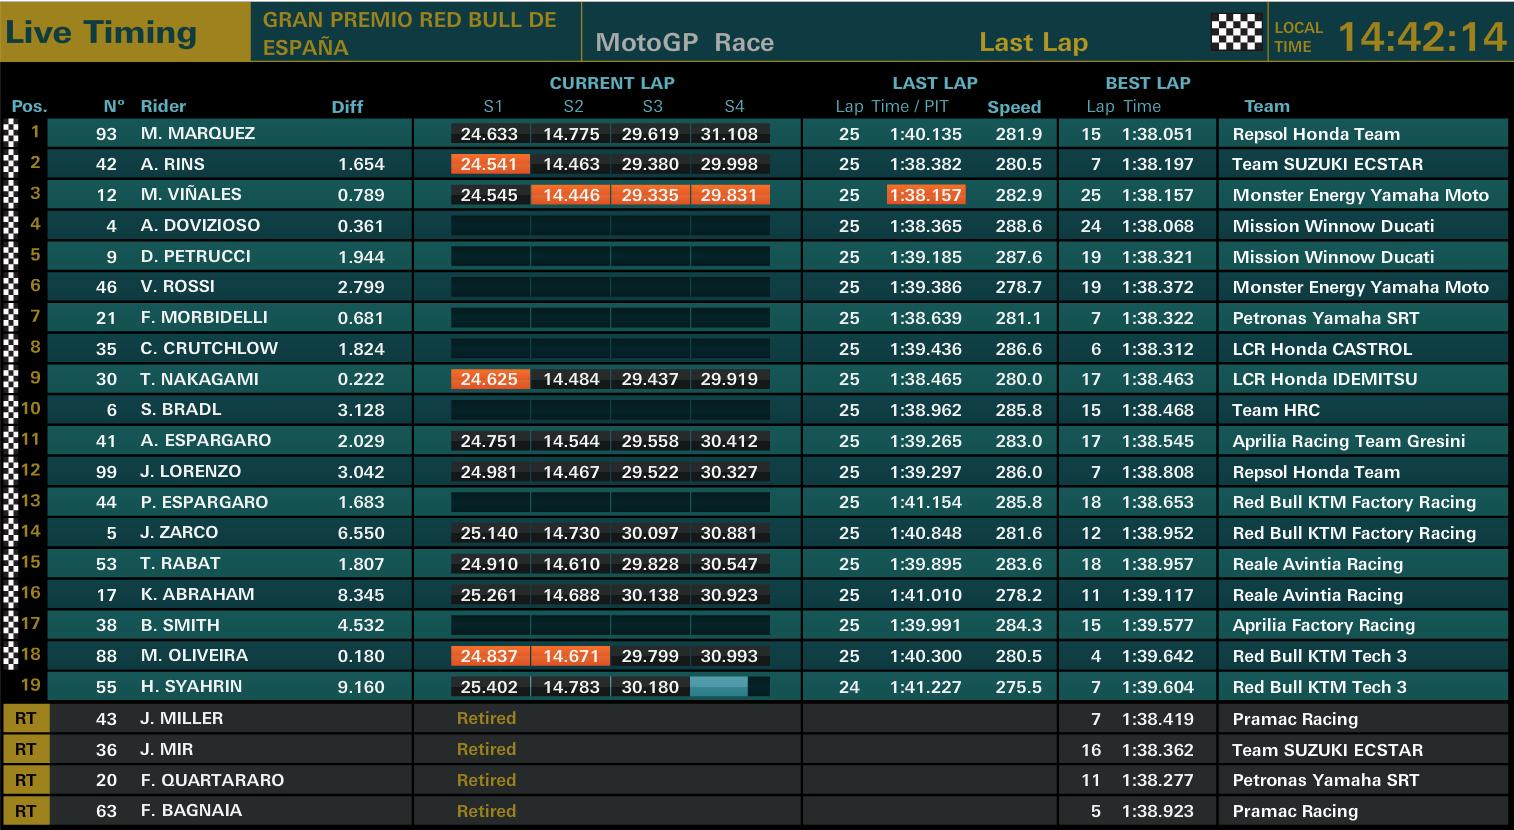Click the Team HRC team name

(x=1276, y=409)
